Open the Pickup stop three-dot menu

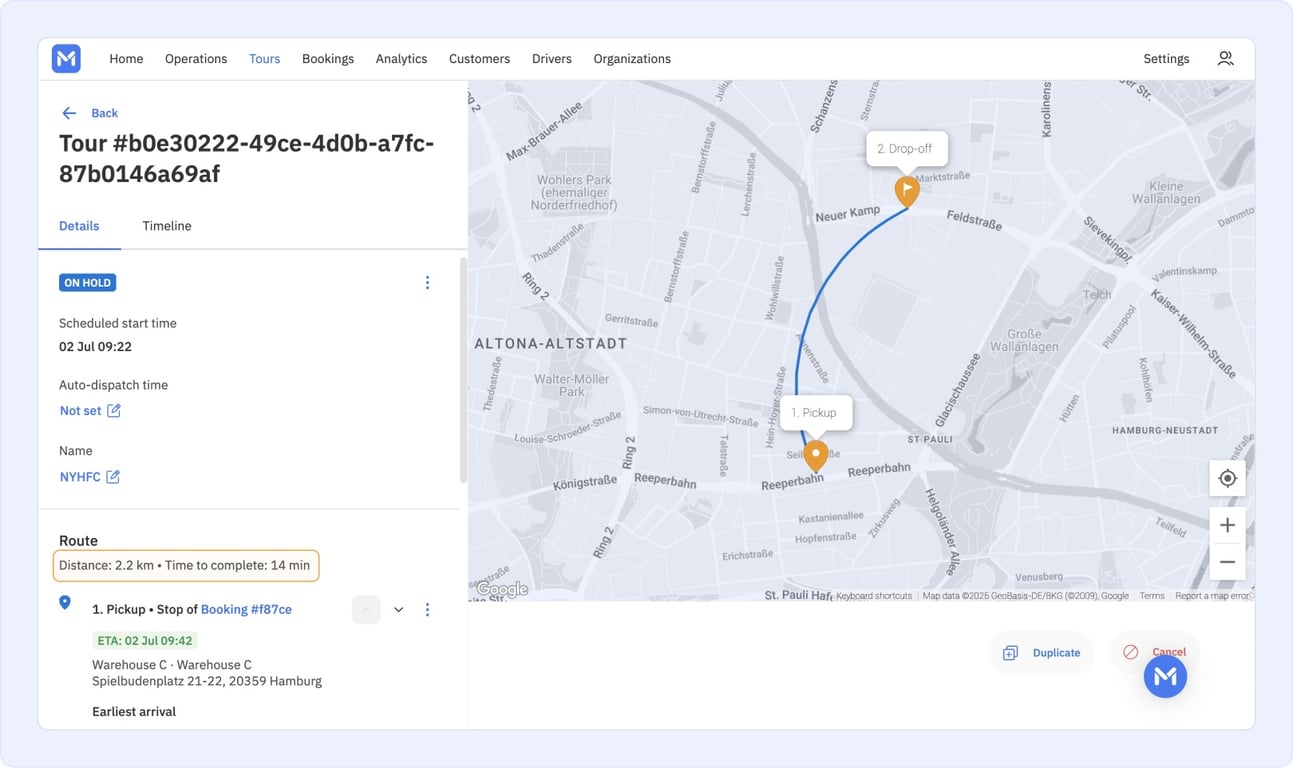tap(427, 610)
